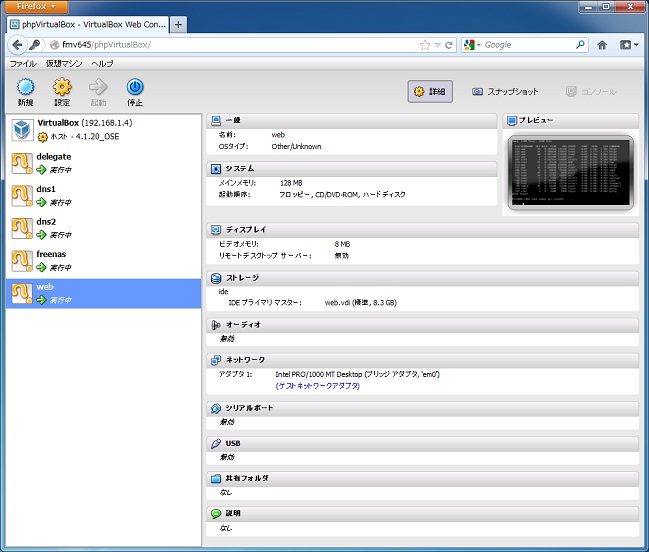Click the Other/Unknown OS type value
The height and width of the screenshot is (552, 649).
pyautogui.click(x=296, y=146)
